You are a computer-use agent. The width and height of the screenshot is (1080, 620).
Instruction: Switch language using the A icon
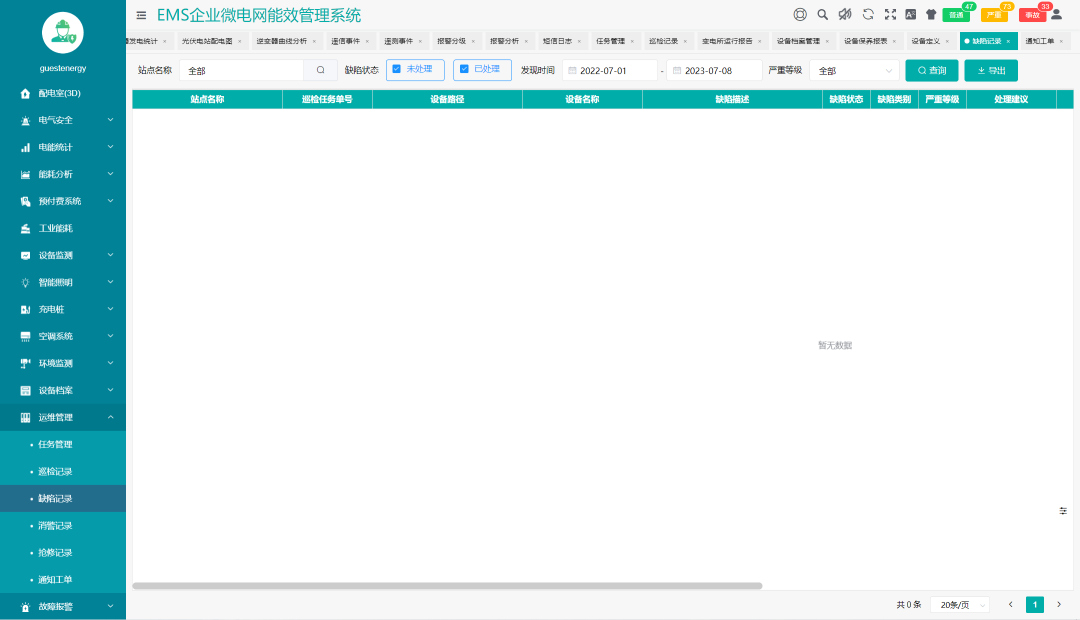911,14
